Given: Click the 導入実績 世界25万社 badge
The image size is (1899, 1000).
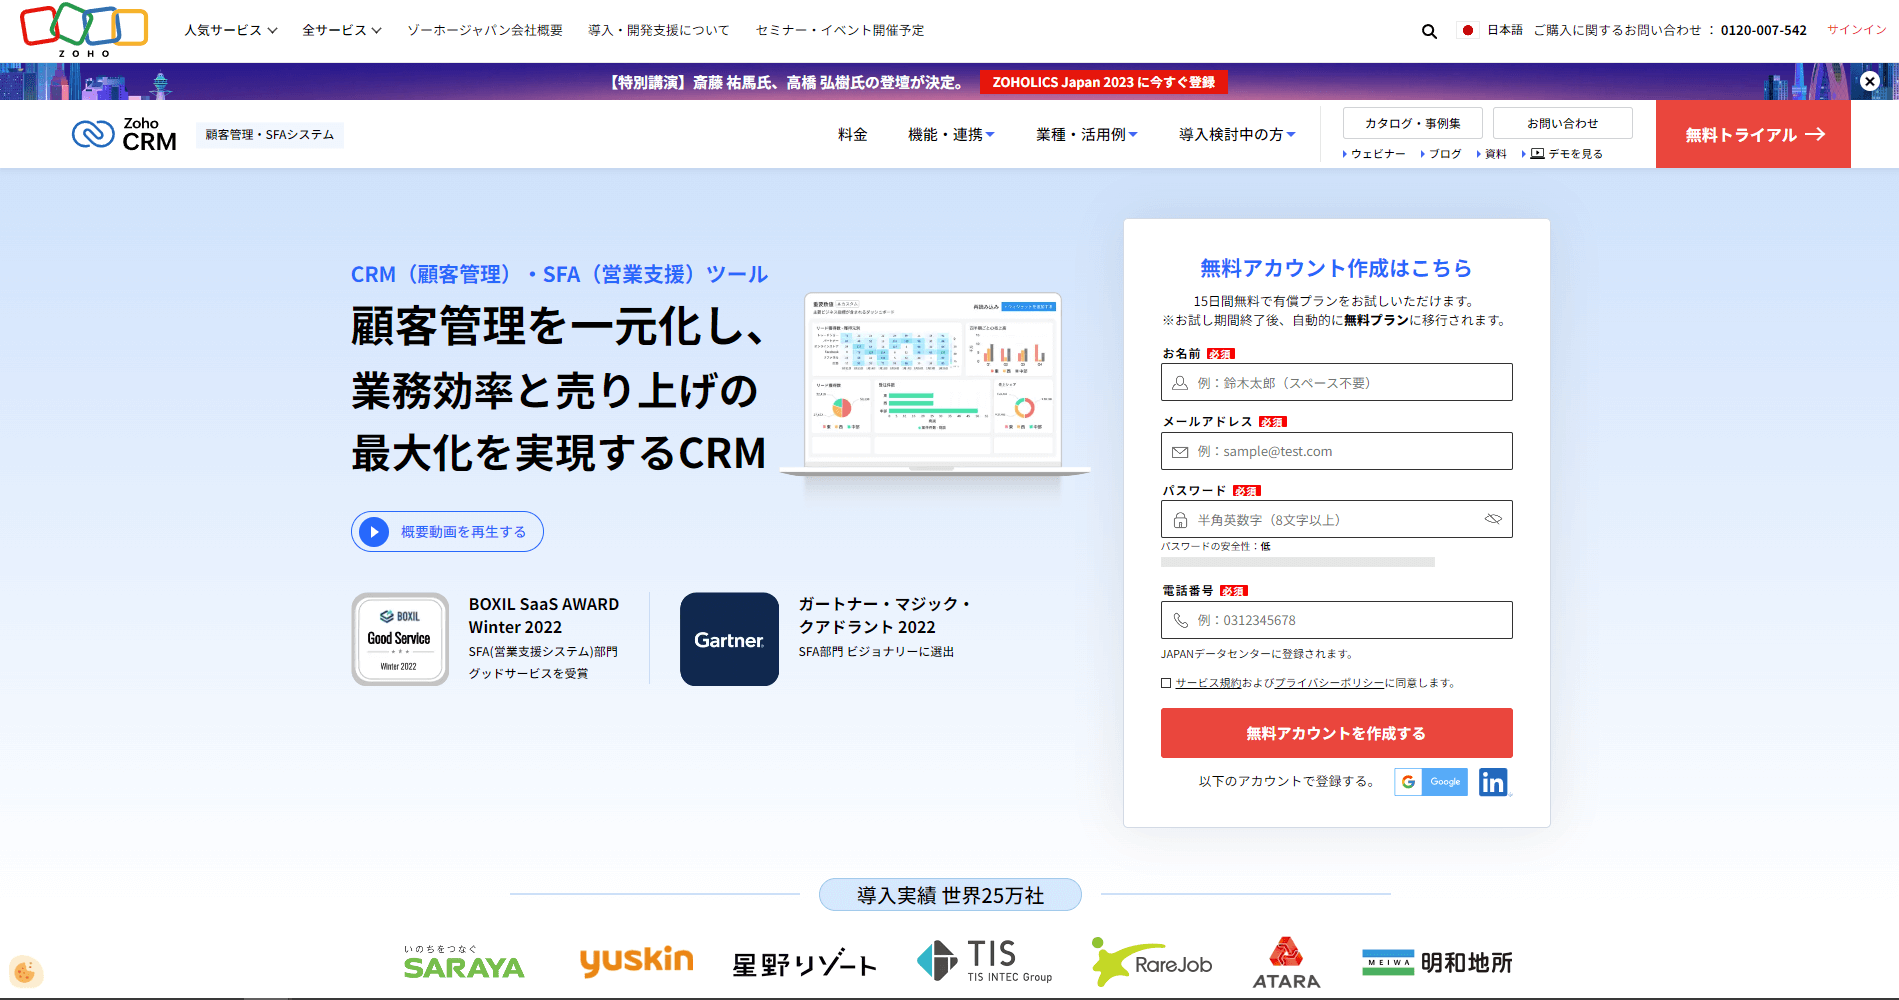Looking at the screenshot, I should pyautogui.click(x=950, y=895).
